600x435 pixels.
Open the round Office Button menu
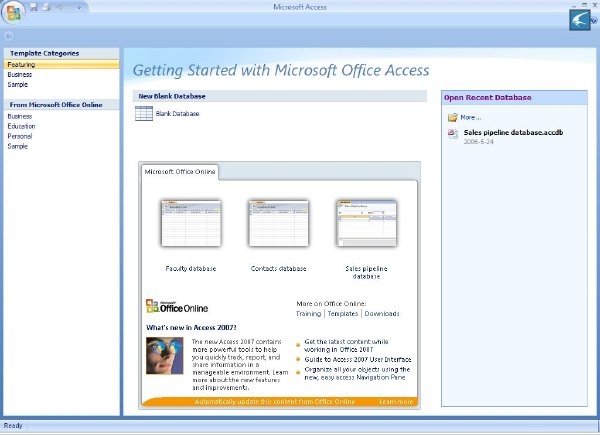coord(13,12)
